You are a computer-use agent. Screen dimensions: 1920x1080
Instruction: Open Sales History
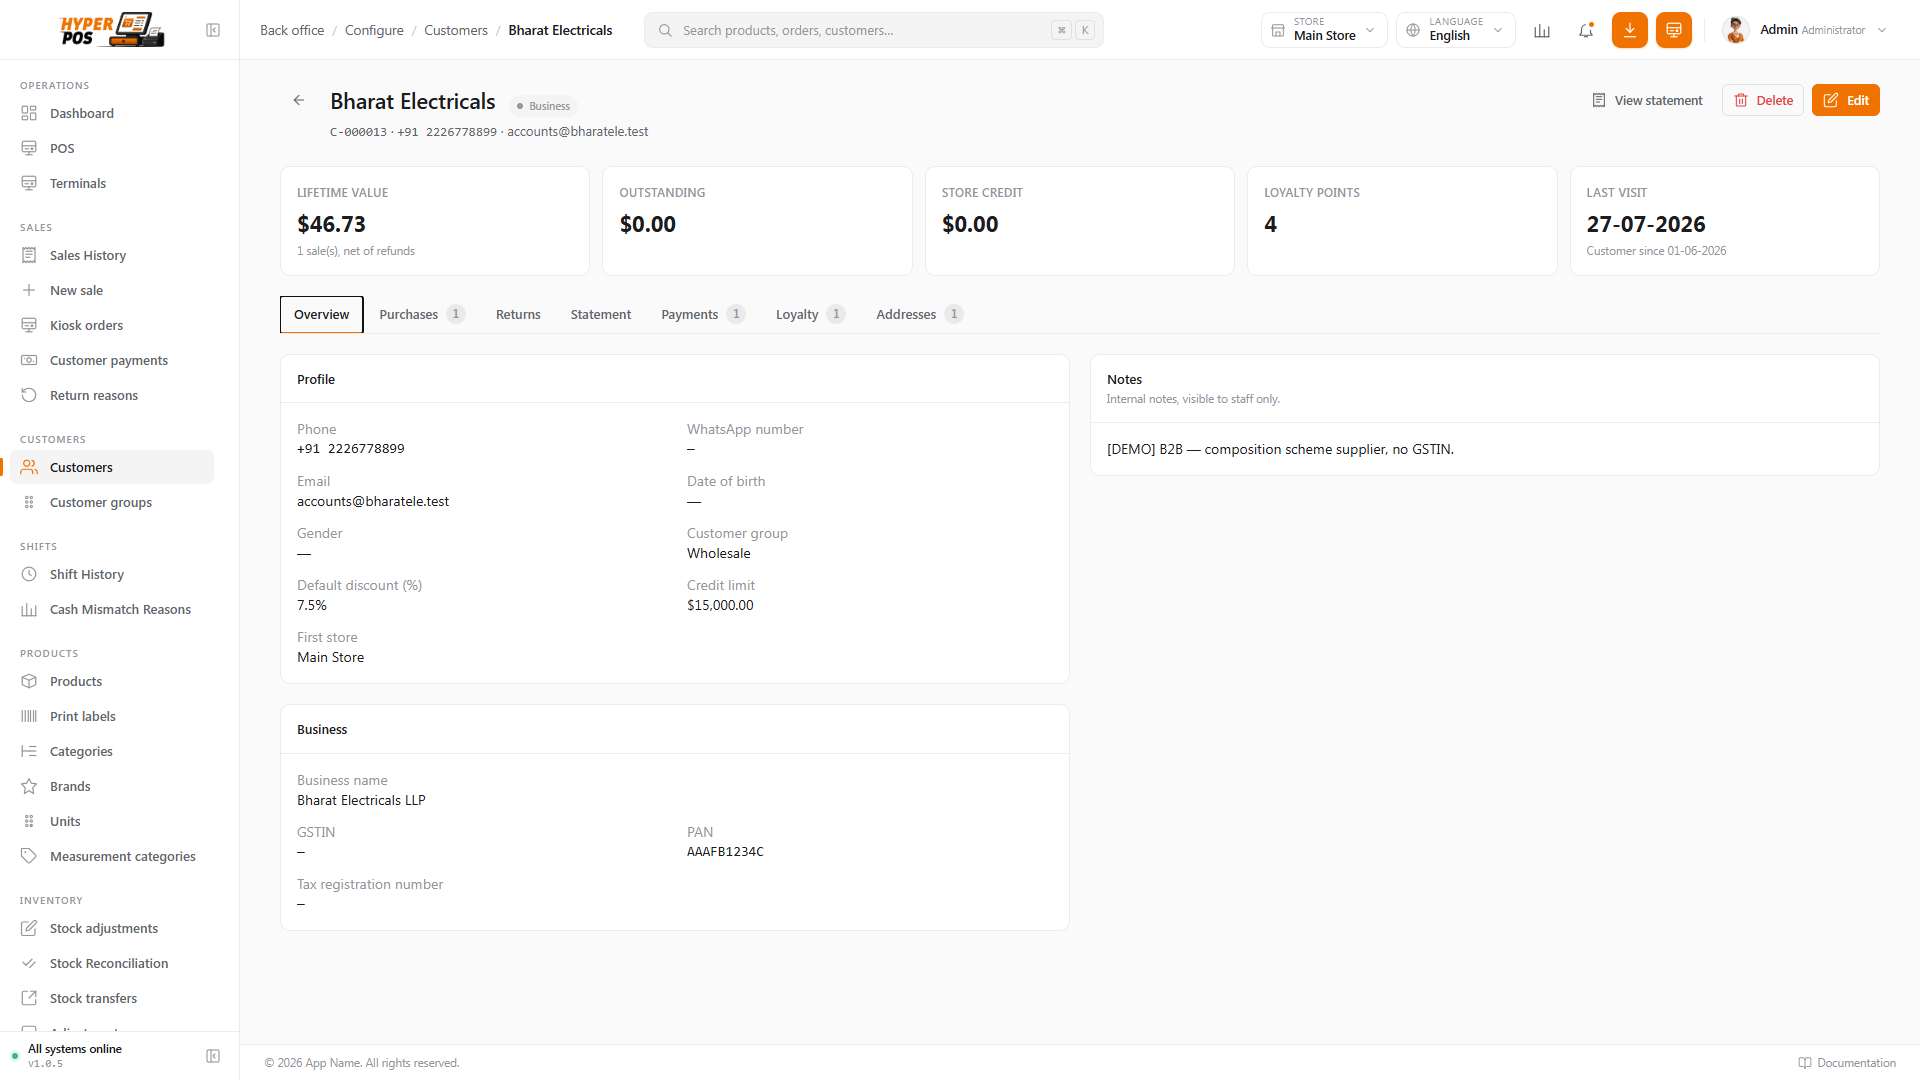click(112, 255)
